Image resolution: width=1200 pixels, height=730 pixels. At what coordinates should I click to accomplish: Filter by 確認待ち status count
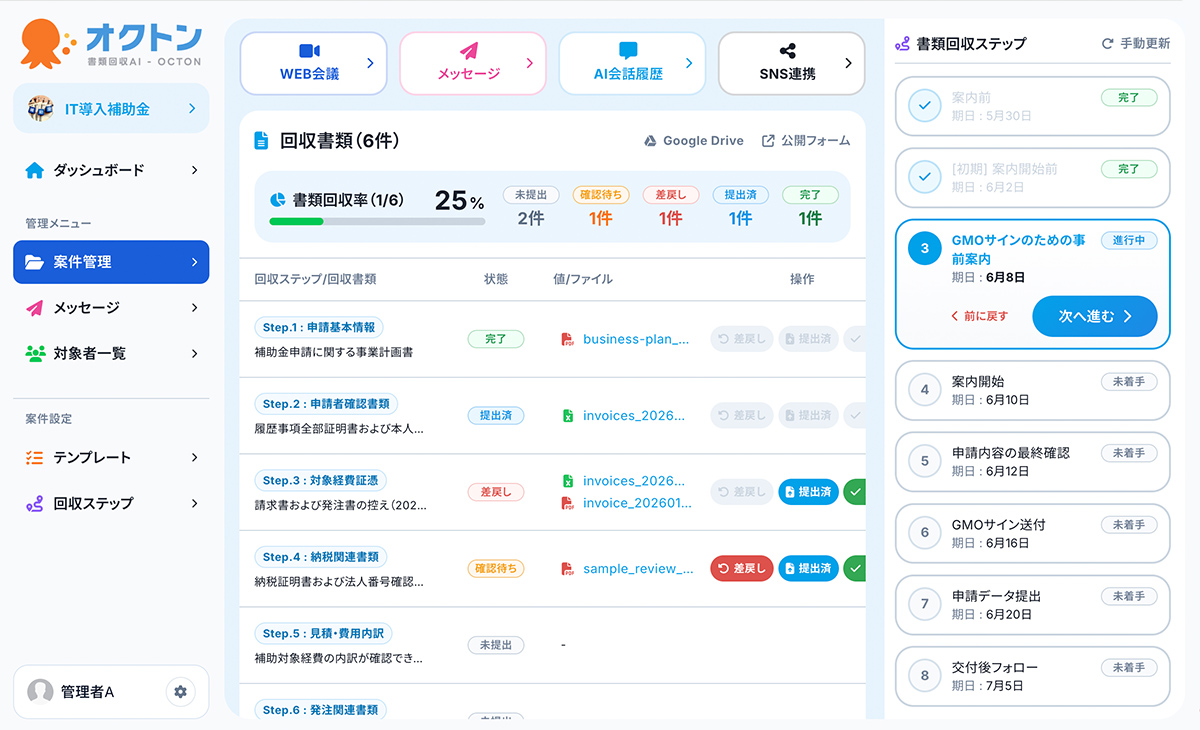click(601, 207)
